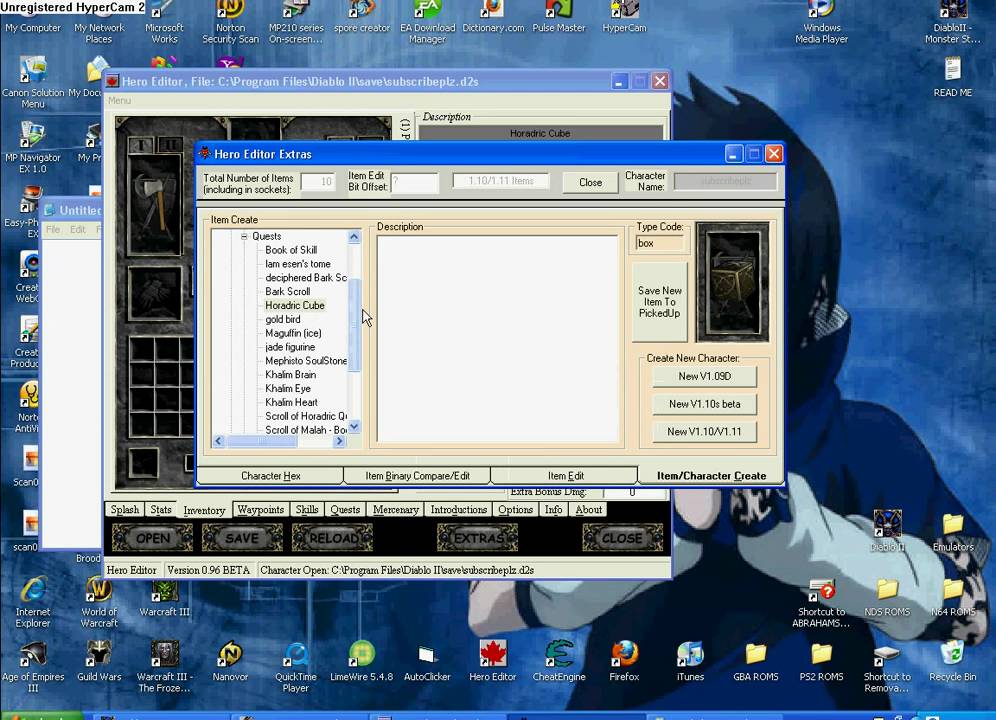The height and width of the screenshot is (720, 996).
Task: Open the iTunes desktop shortcut
Action: click(x=690, y=662)
